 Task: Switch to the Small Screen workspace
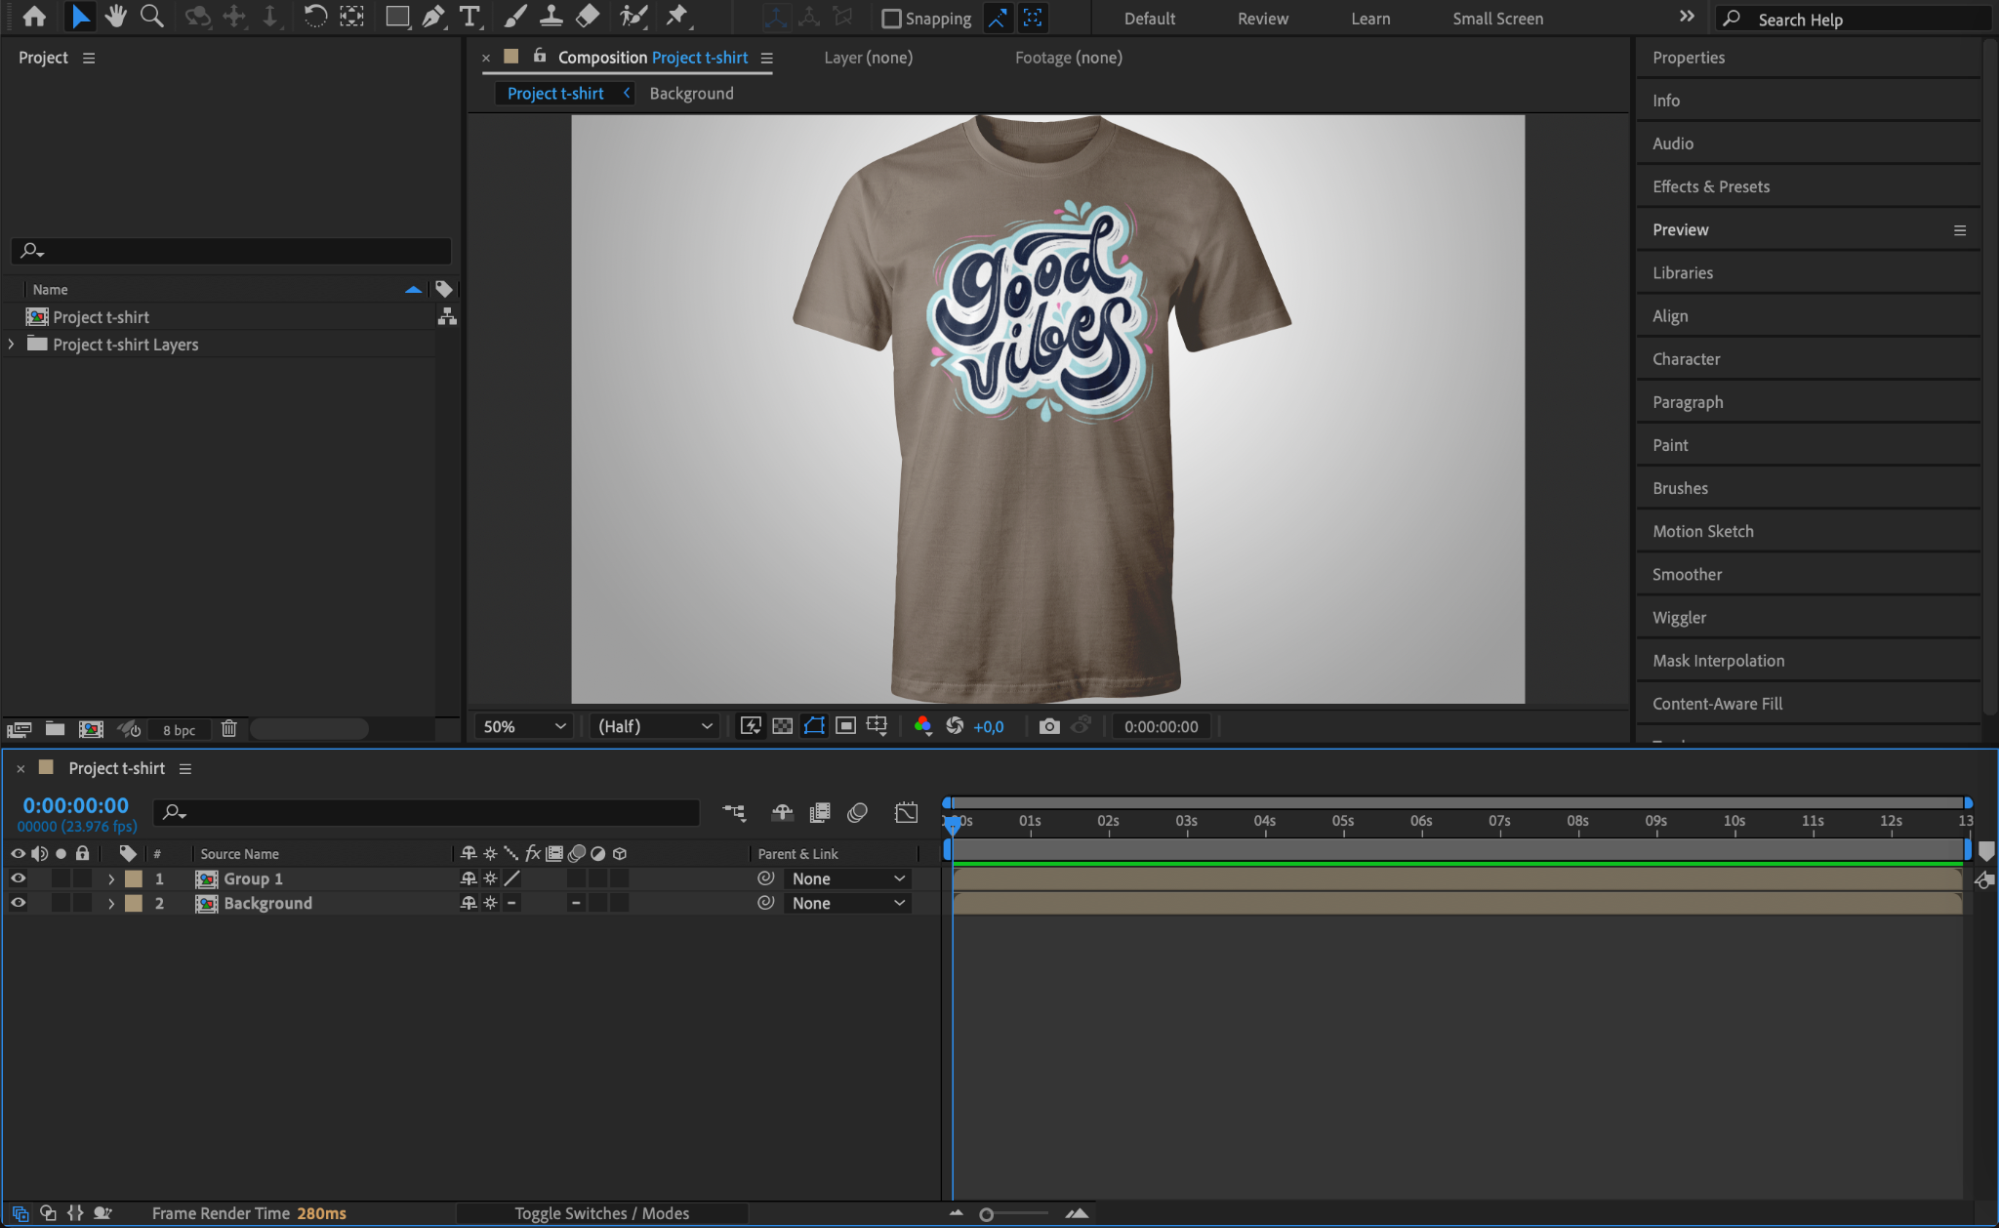click(1497, 19)
